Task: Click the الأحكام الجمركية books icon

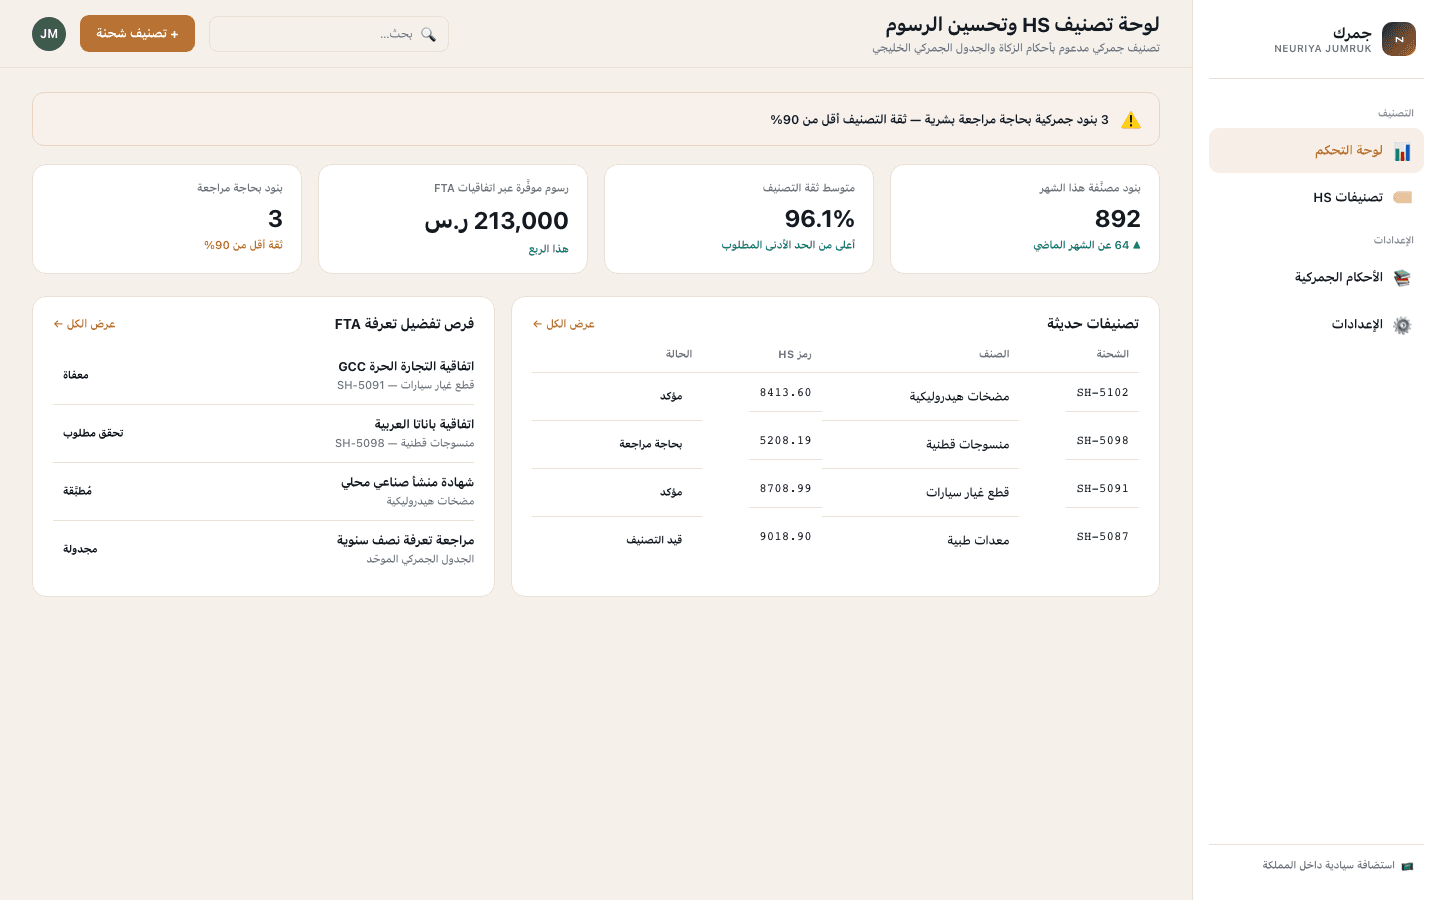Action: 1402,278
